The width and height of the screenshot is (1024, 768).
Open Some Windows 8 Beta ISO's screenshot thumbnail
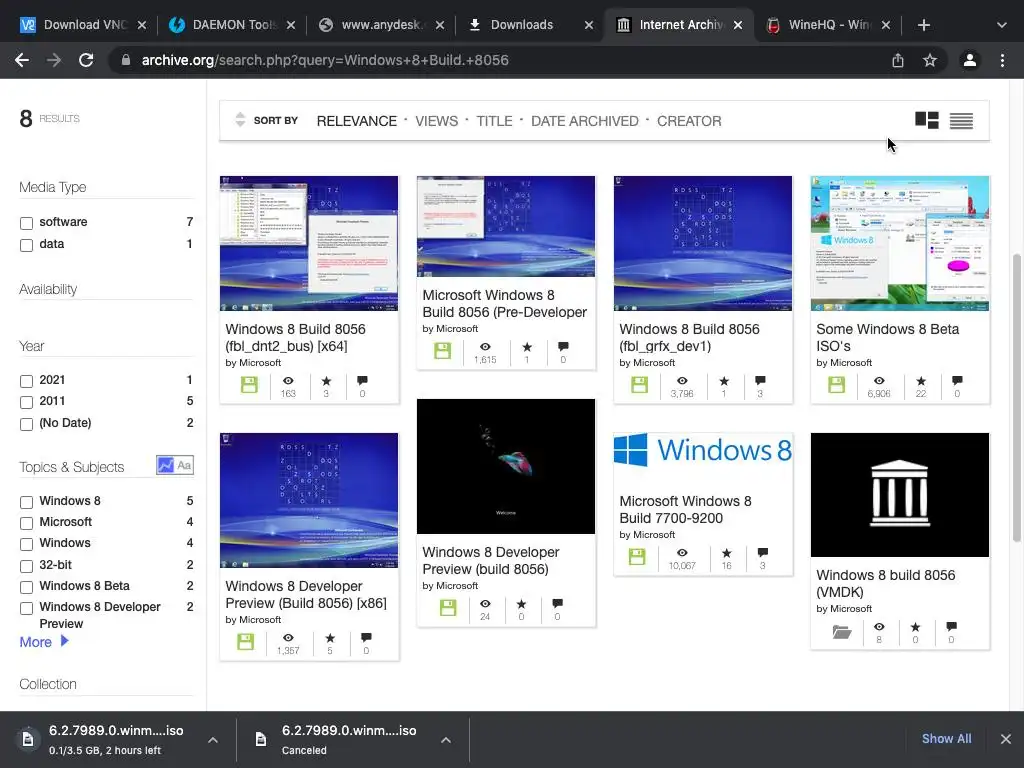coord(900,243)
